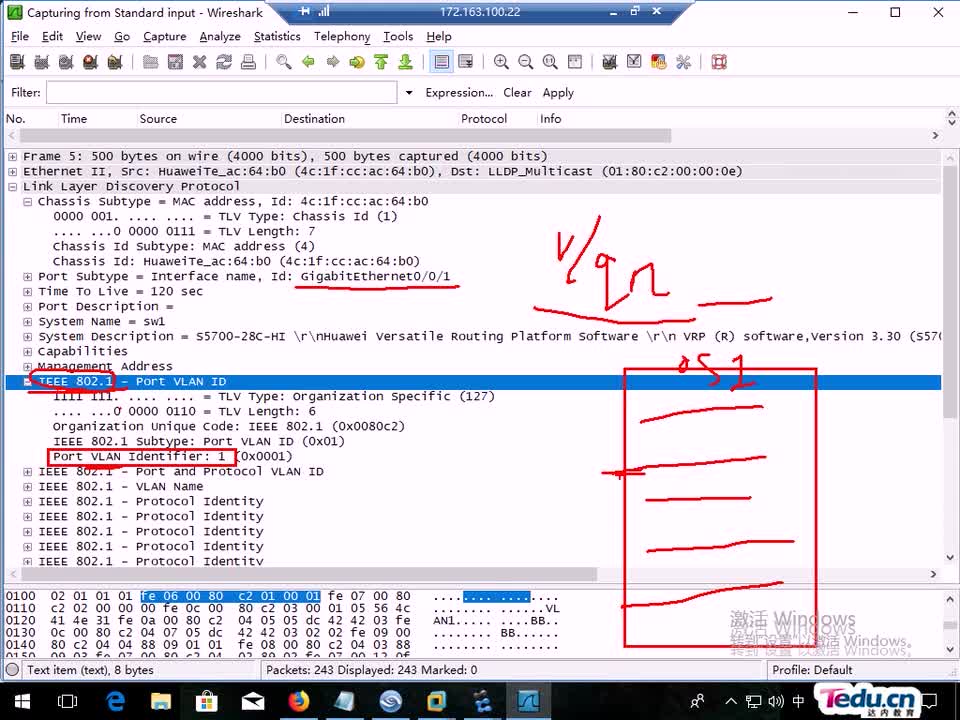Sort by the Destination column header

(314, 119)
